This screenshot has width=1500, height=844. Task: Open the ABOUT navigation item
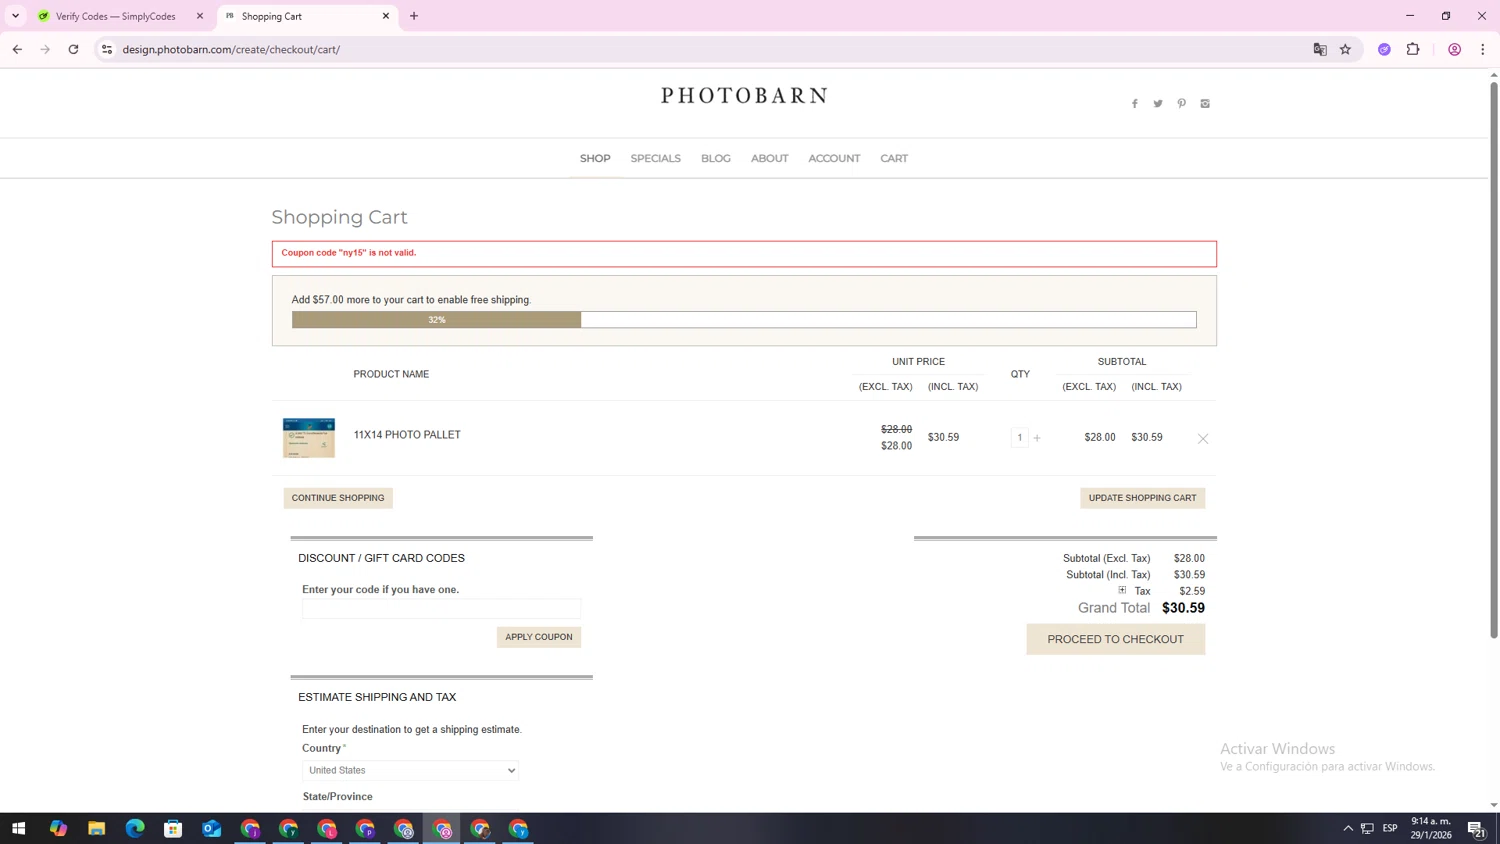tap(770, 158)
